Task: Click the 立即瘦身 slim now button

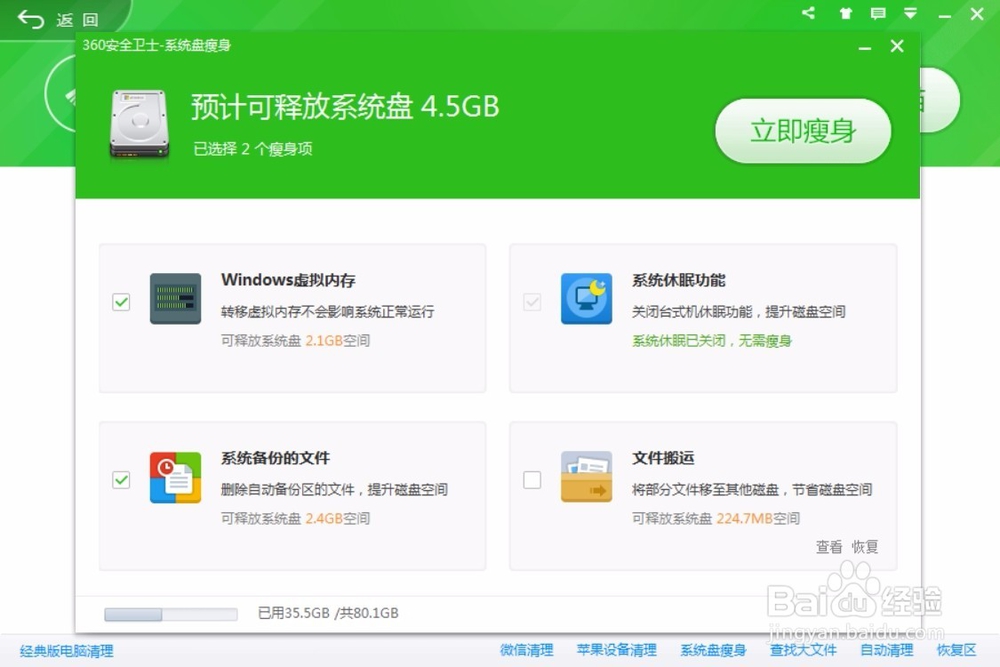Action: coord(803,131)
